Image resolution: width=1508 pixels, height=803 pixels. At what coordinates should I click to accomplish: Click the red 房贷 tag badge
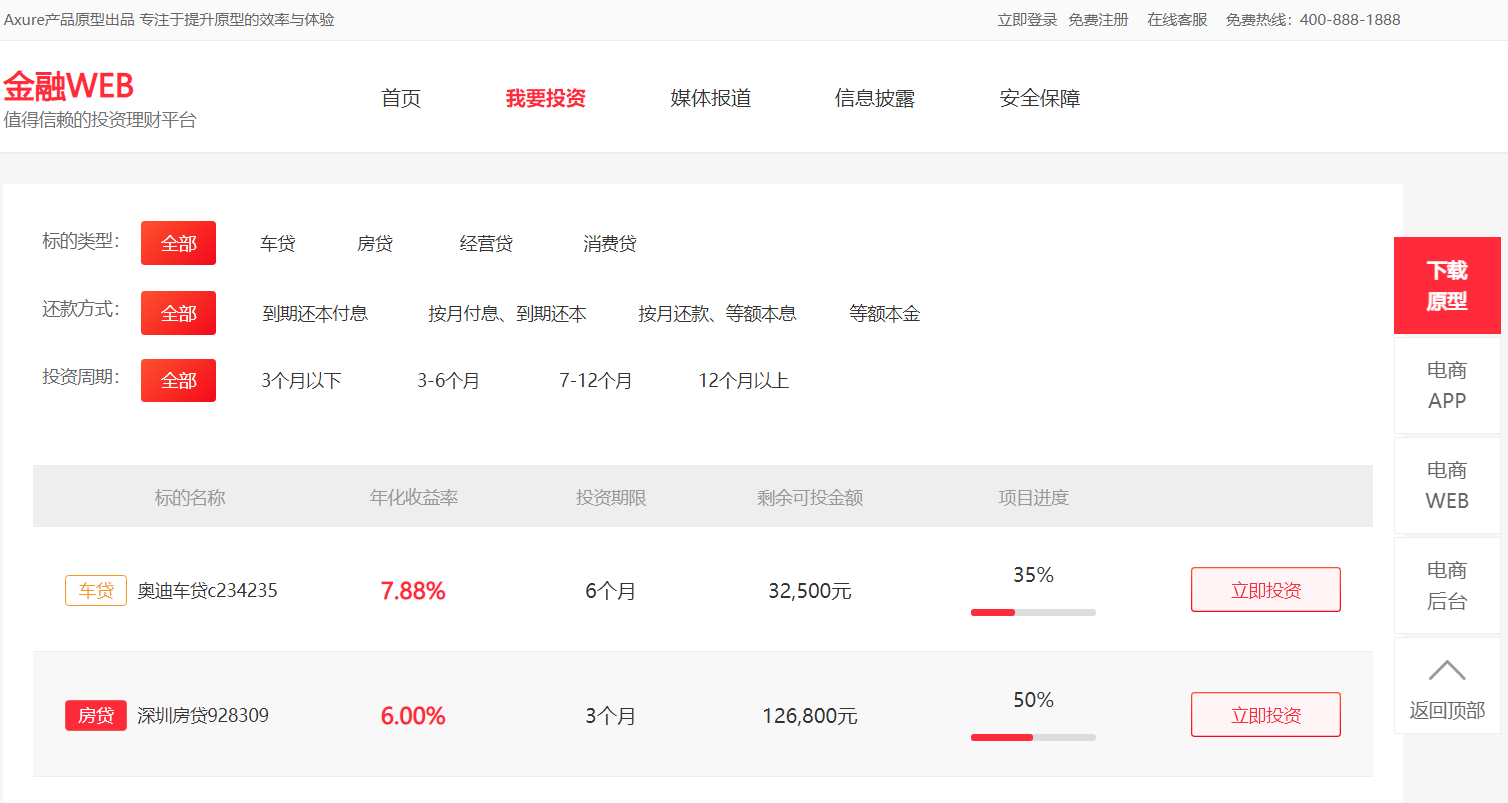click(x=96, y=716)
